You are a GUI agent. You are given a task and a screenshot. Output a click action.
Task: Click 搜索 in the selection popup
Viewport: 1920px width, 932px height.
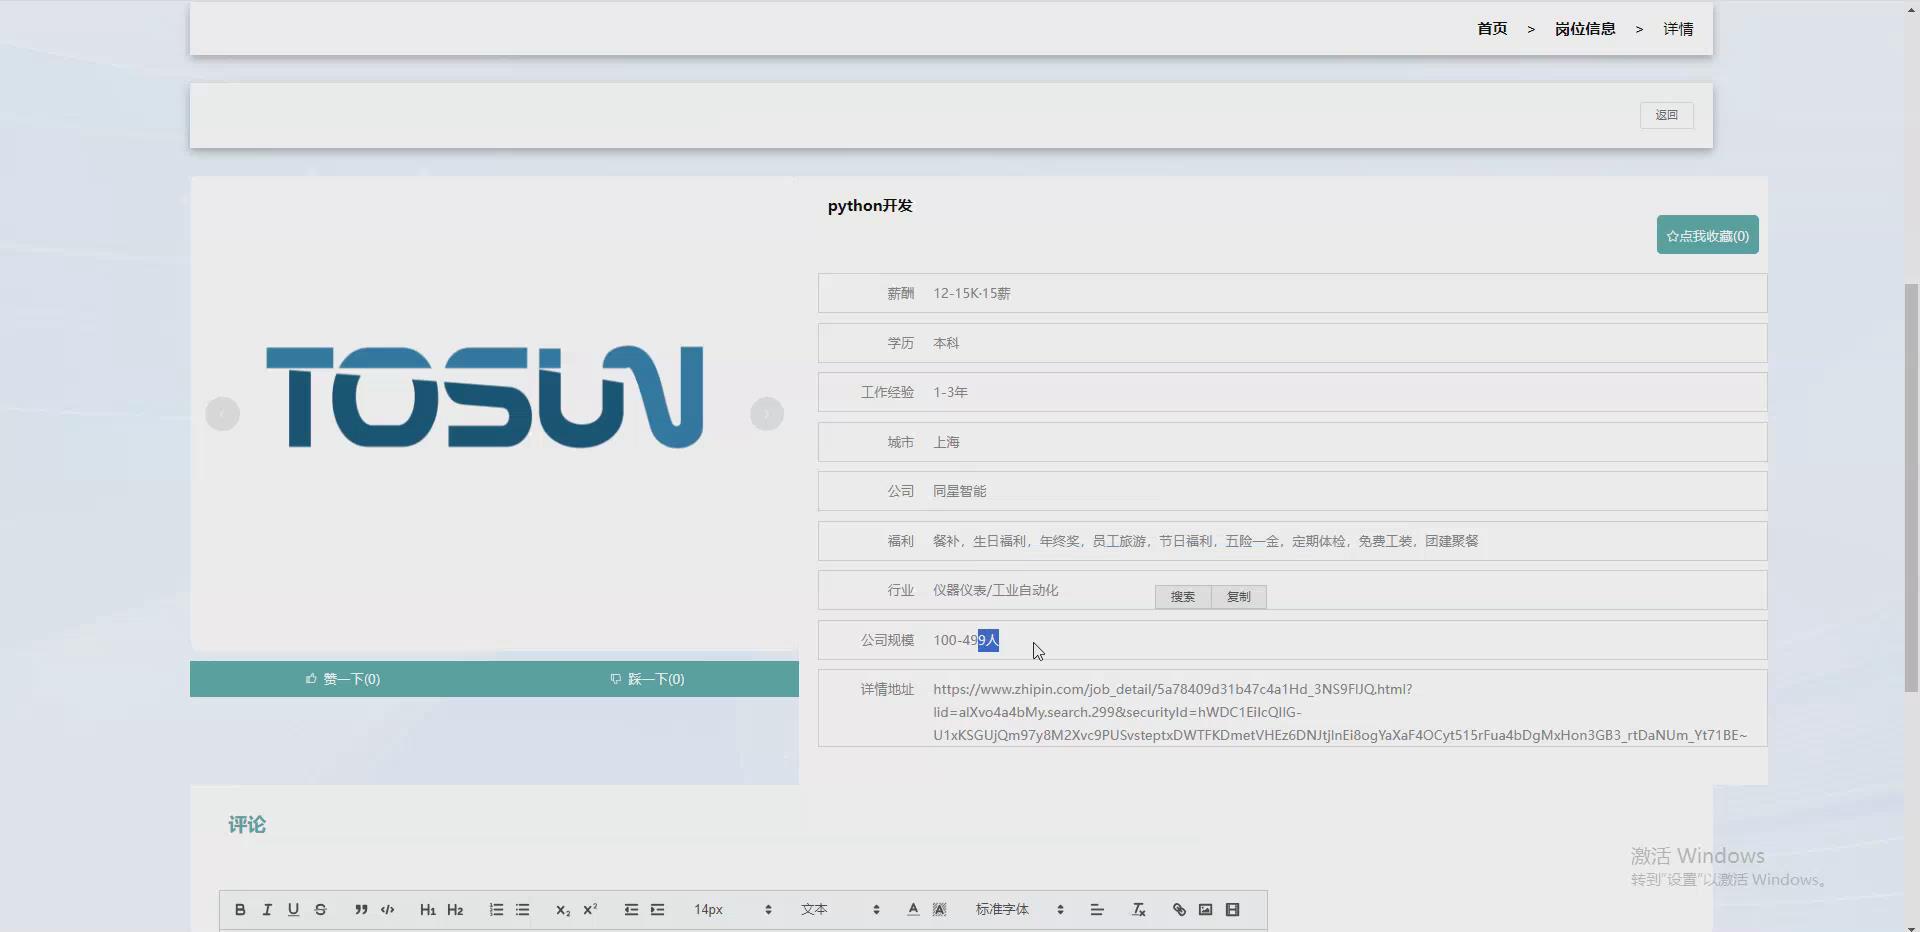1183,597
